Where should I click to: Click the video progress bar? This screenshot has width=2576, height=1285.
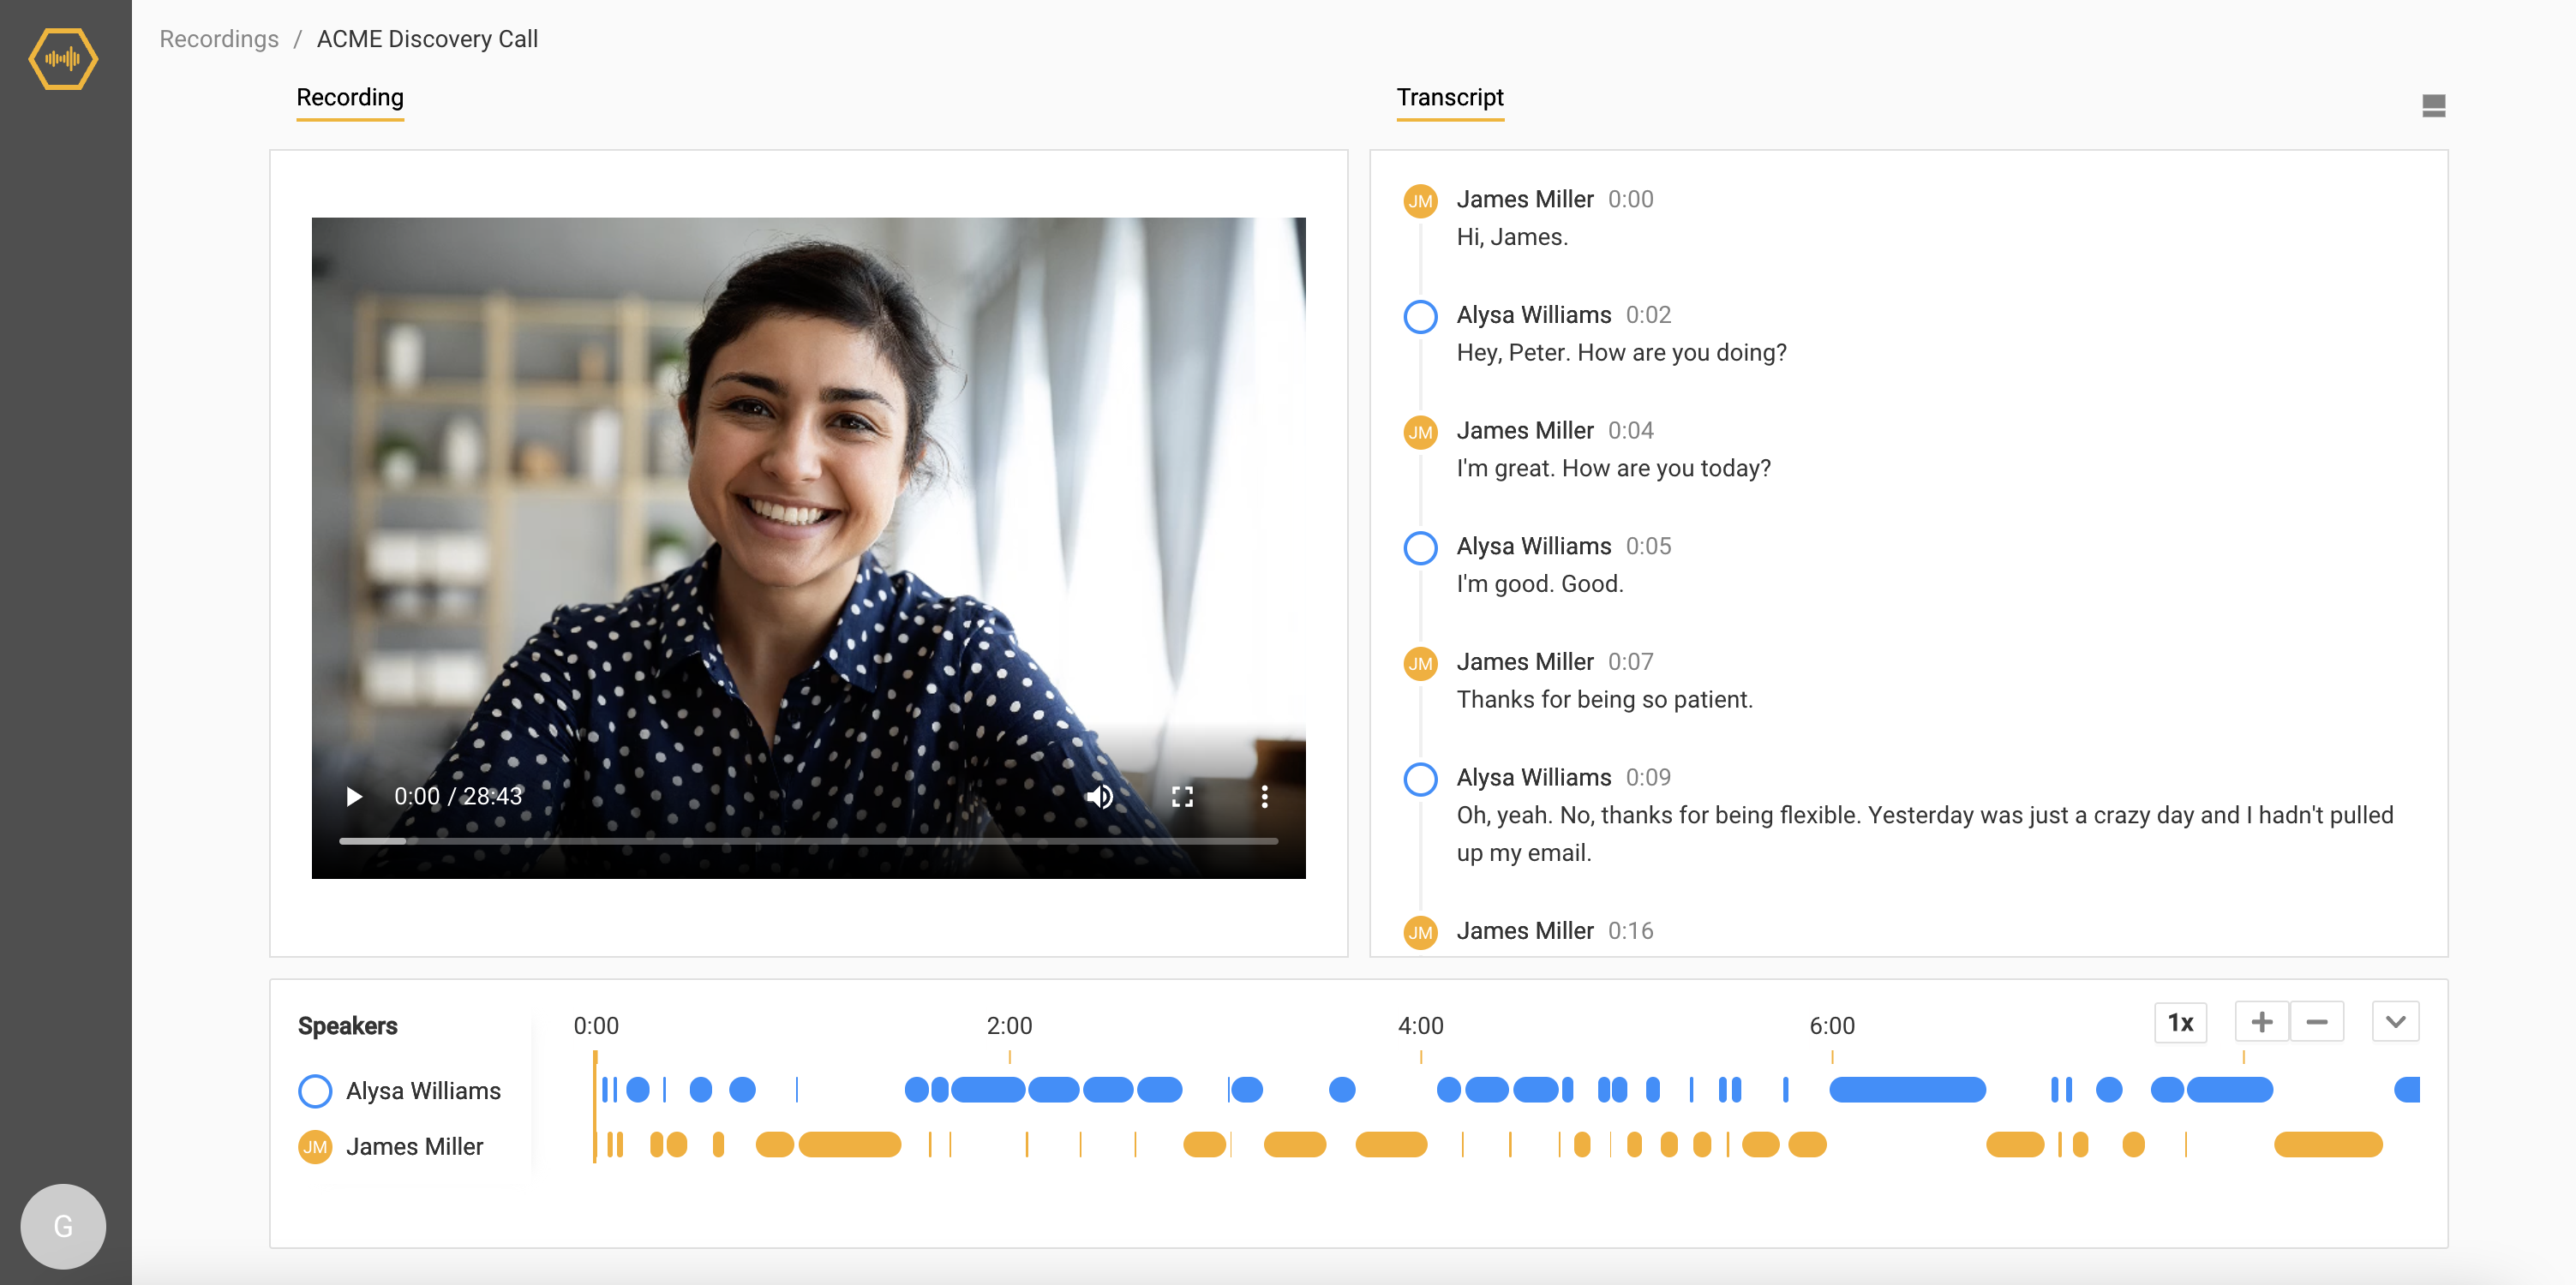(x=808, y=841)
